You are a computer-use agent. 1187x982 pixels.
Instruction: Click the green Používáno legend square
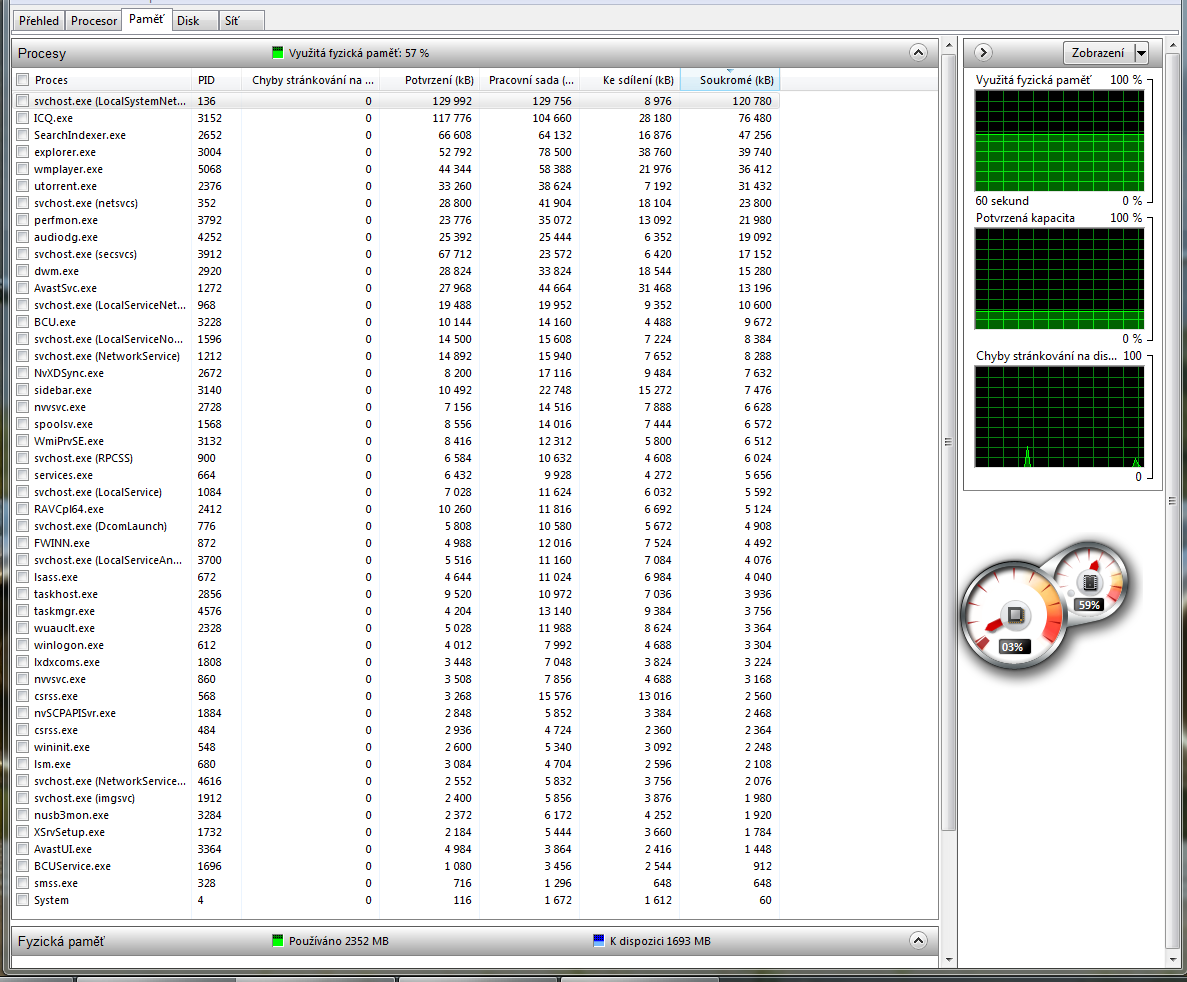coord(278,941)
